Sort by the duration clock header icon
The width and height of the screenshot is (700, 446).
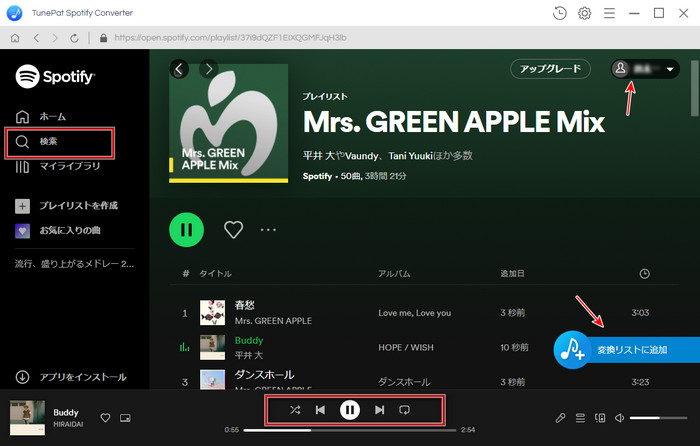(644, 274)
